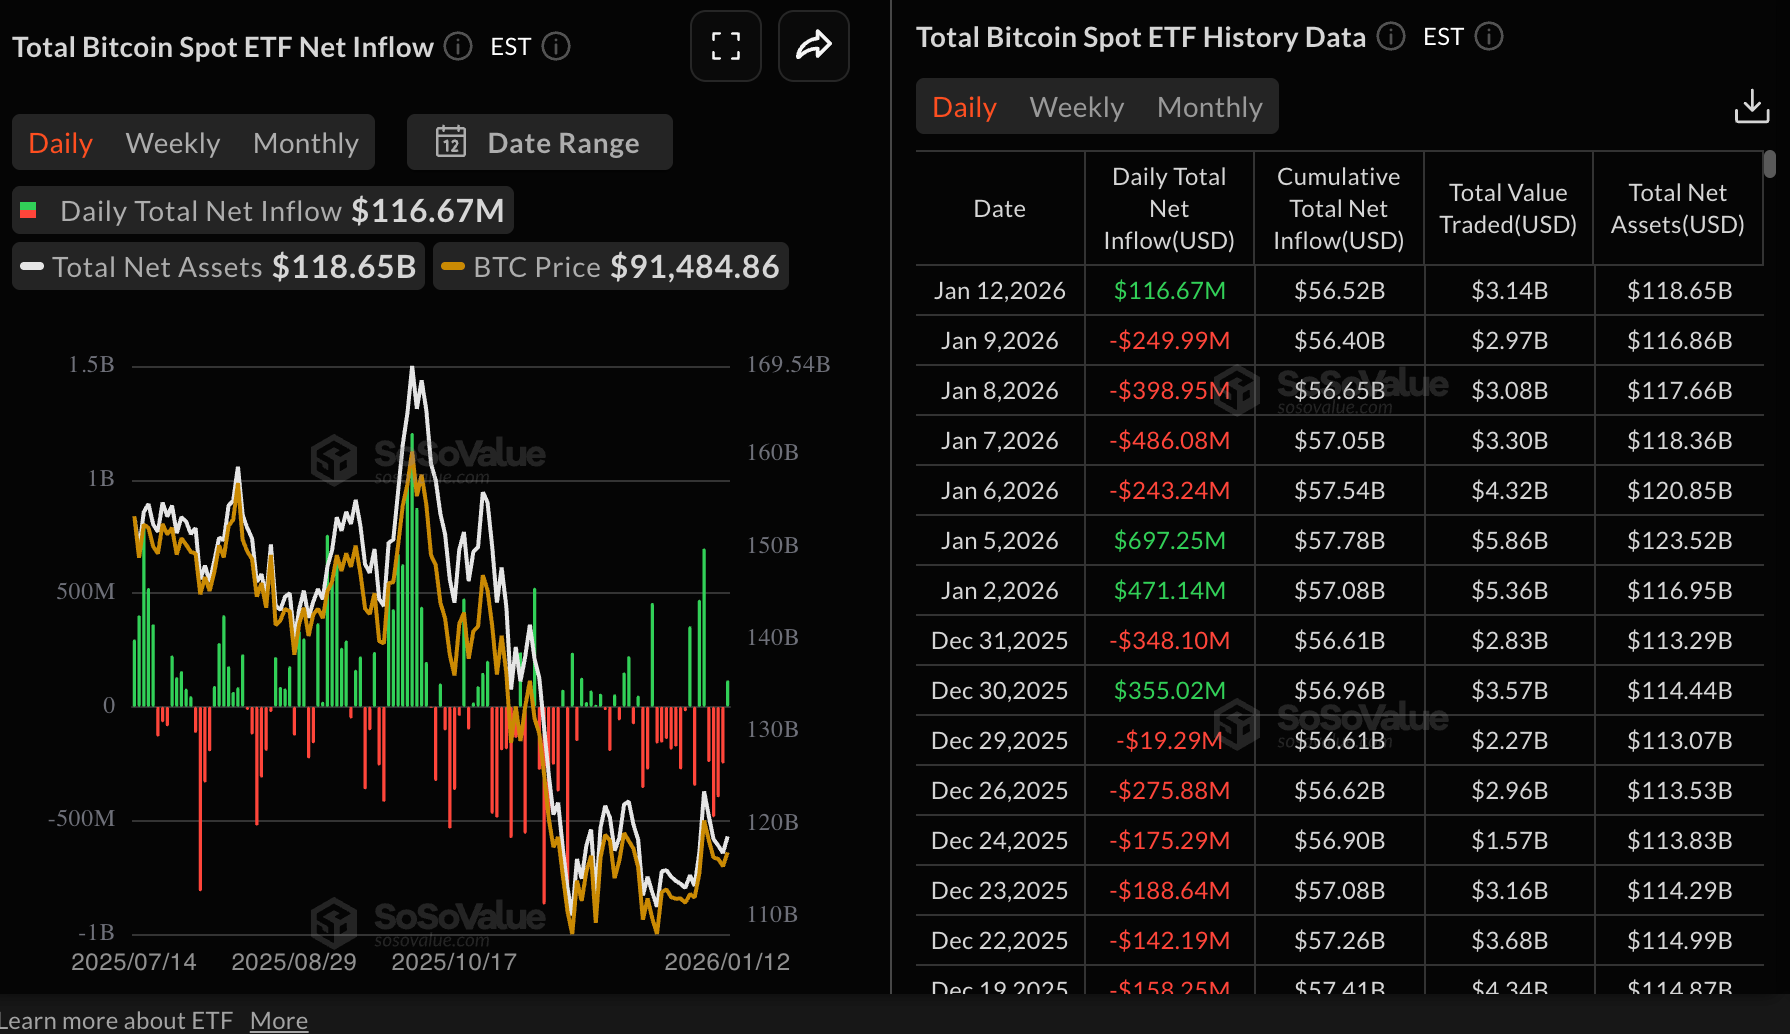Switch the chart to Weekly view
This screenshot has width=1790, height=1034.
(172, 142)
